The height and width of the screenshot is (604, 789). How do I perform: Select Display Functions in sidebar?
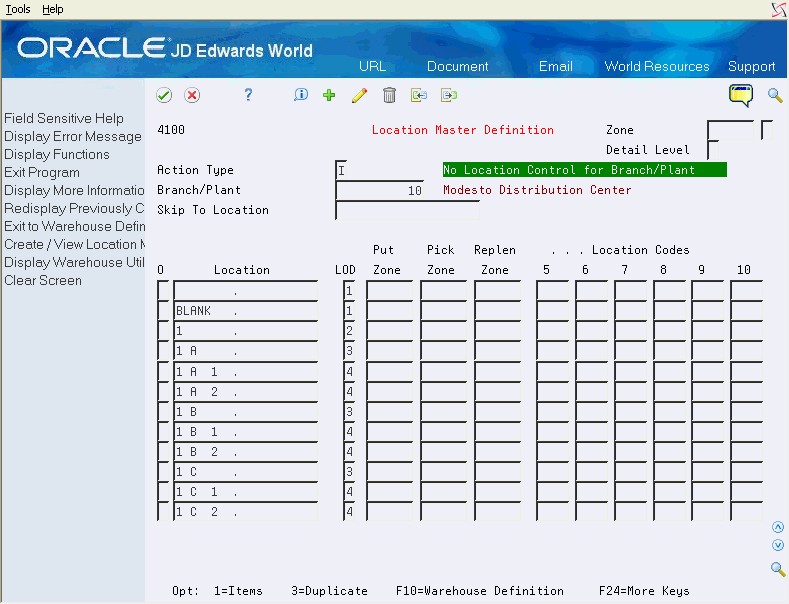click(57, 155)
